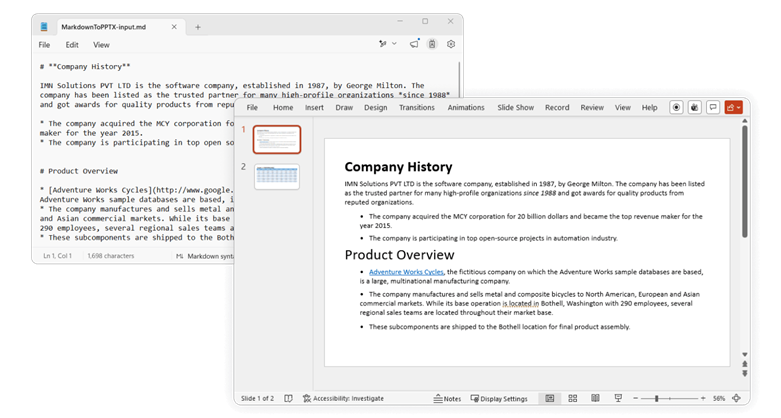Open the Edit menu in Notepad
781x418 pixels.
72,45
